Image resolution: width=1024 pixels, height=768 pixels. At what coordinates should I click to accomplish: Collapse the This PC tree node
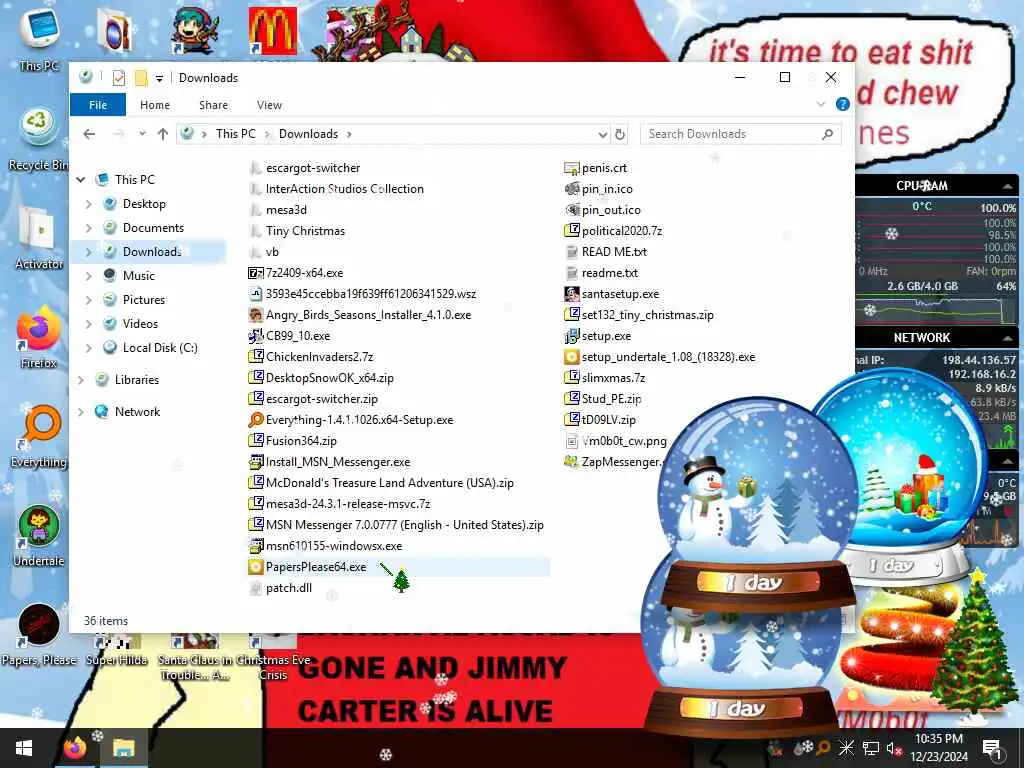[81, 180]
